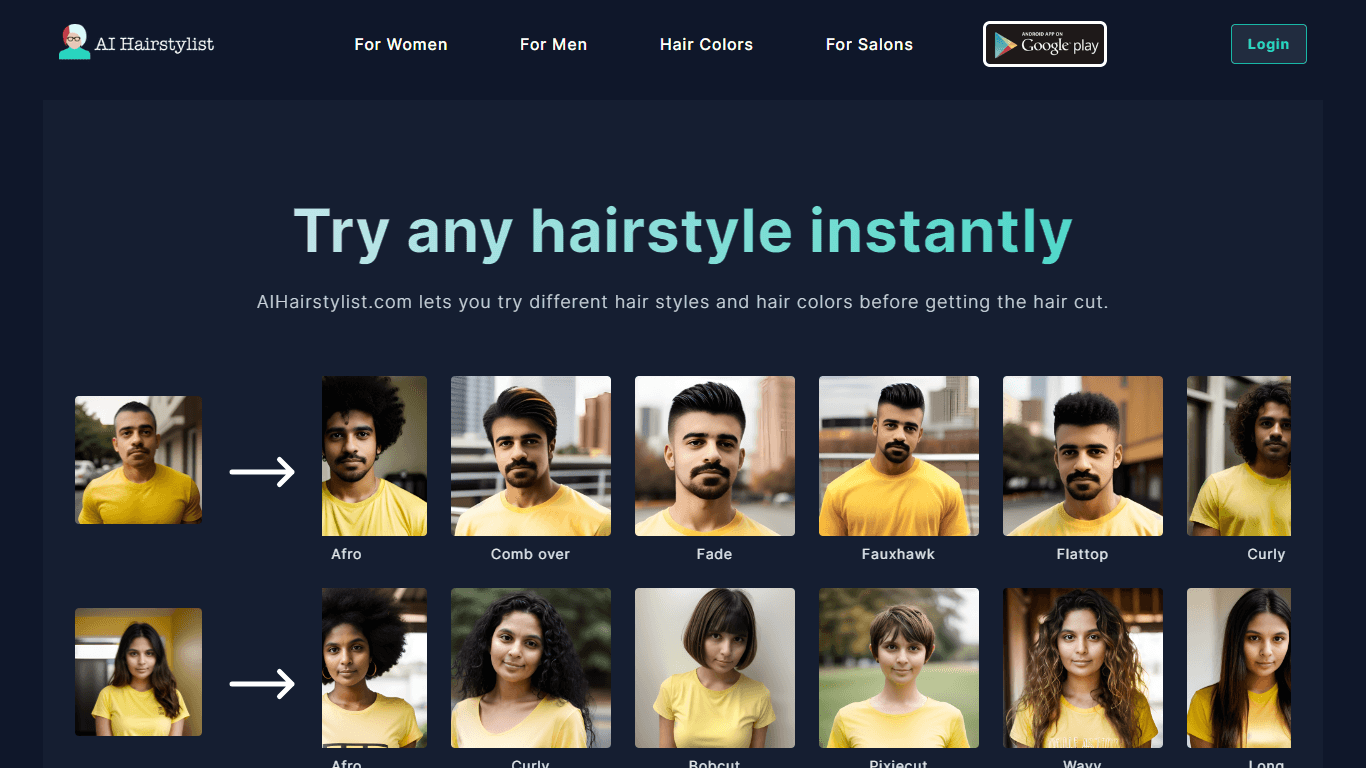Open the For Salons menu item

click(869, 44)
